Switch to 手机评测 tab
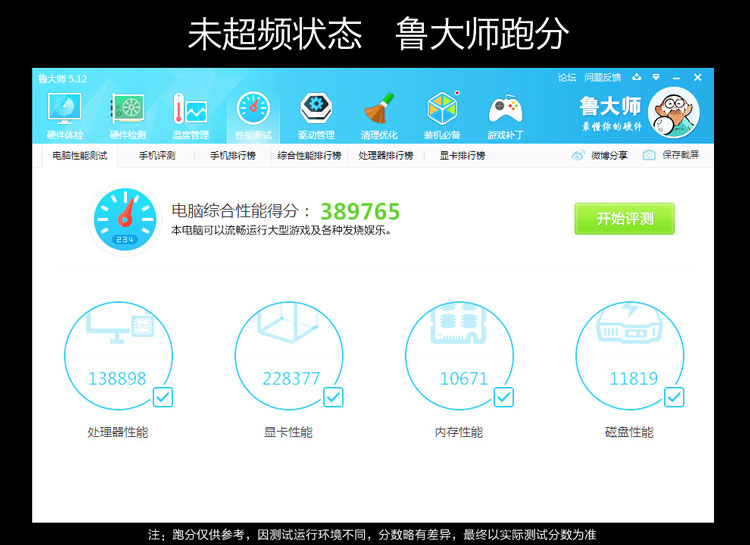 tap(157, 156)
